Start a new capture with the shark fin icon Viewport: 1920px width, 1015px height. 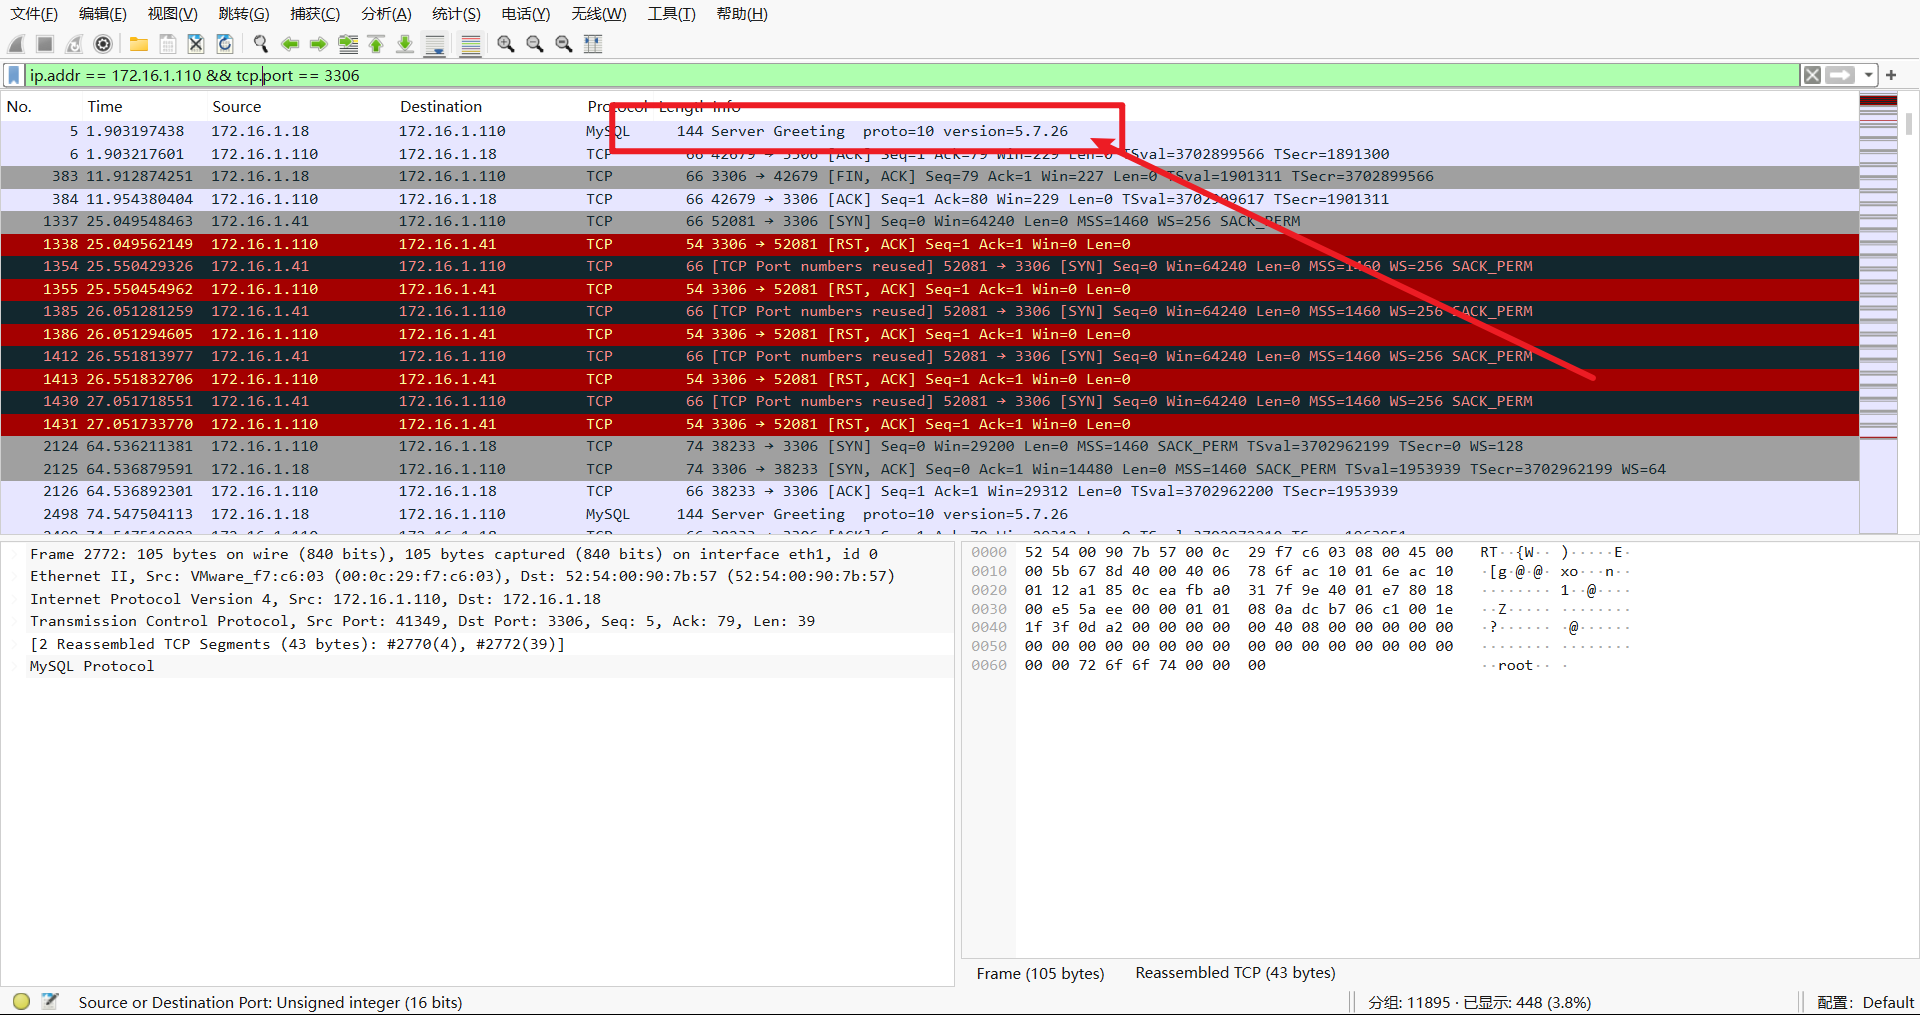coord(16,44)
